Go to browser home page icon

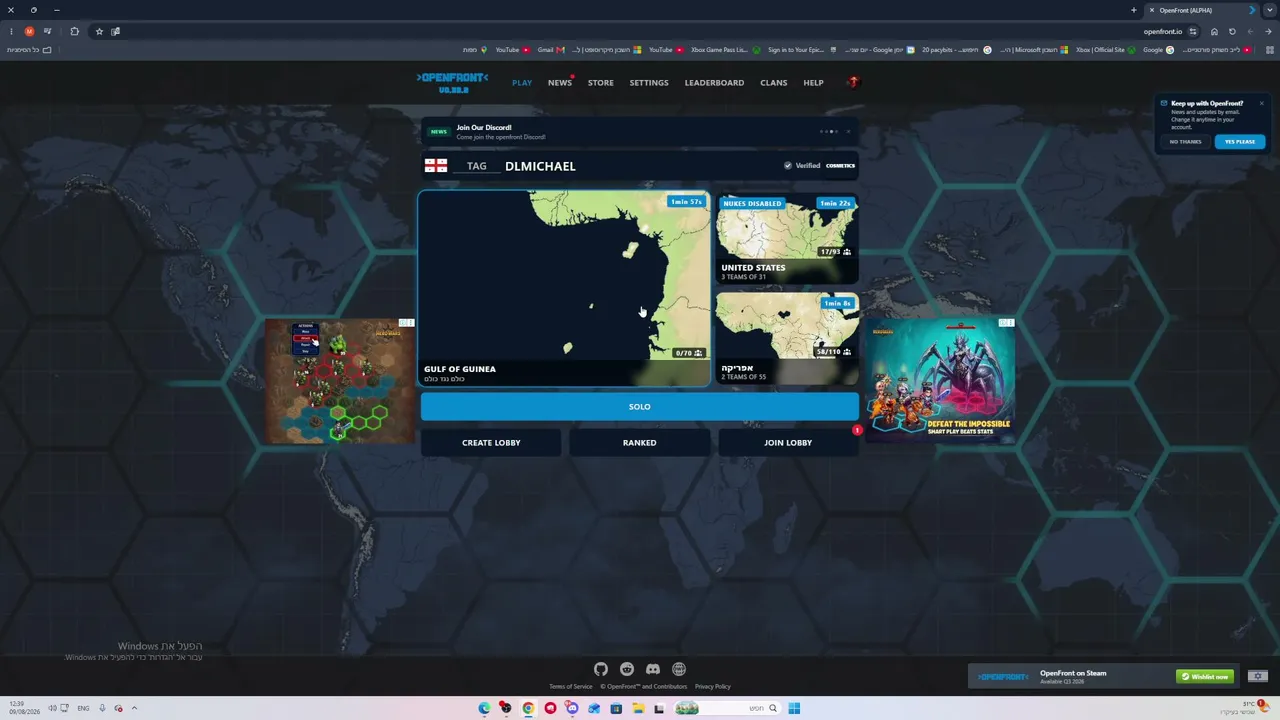[x=1214, y=31]
